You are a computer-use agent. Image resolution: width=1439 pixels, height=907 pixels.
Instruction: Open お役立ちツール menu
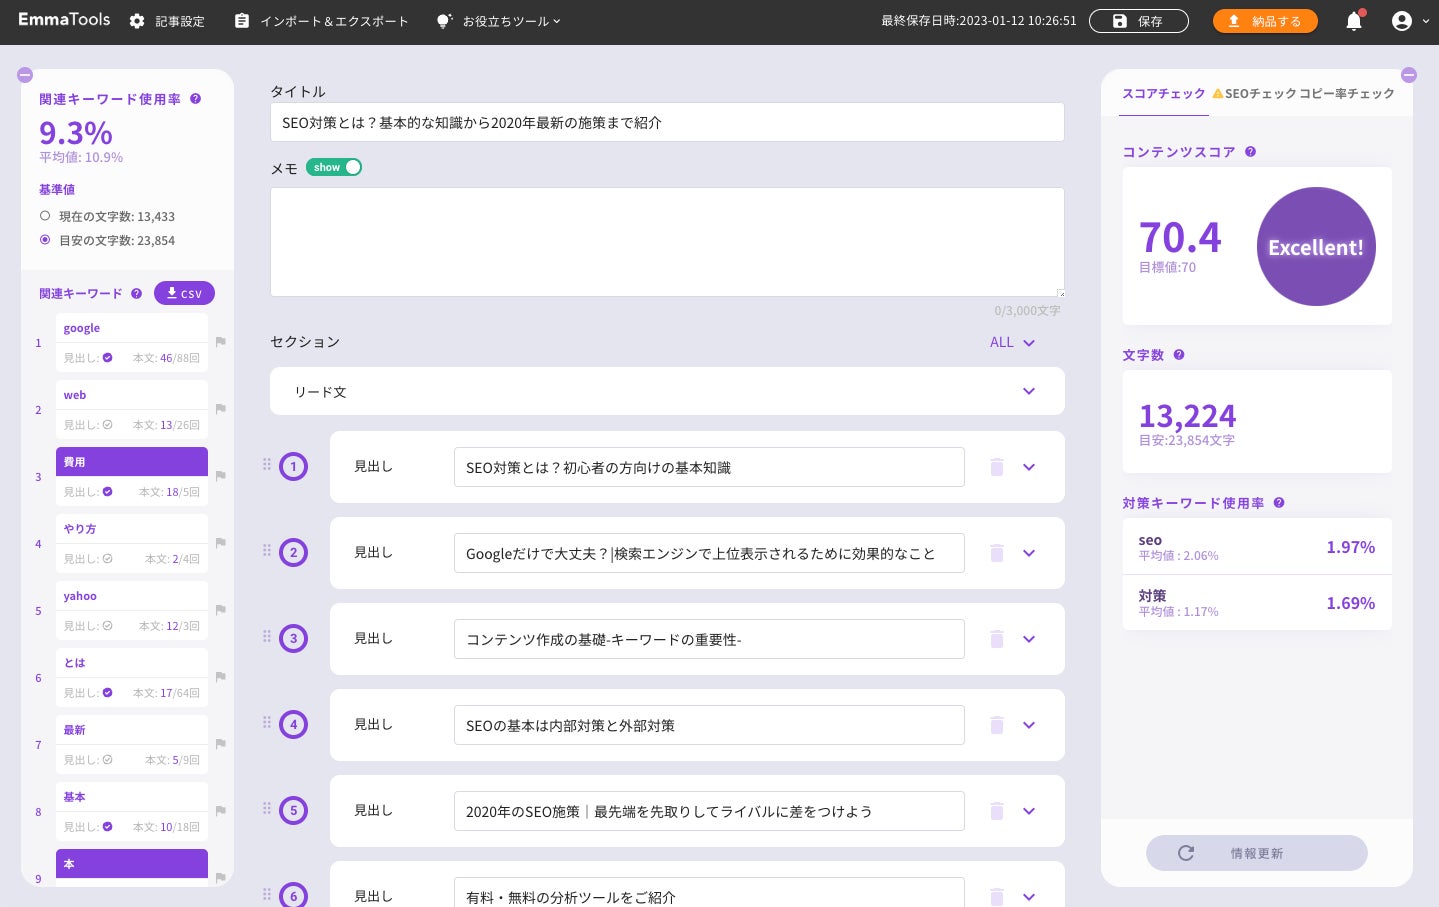499,21
